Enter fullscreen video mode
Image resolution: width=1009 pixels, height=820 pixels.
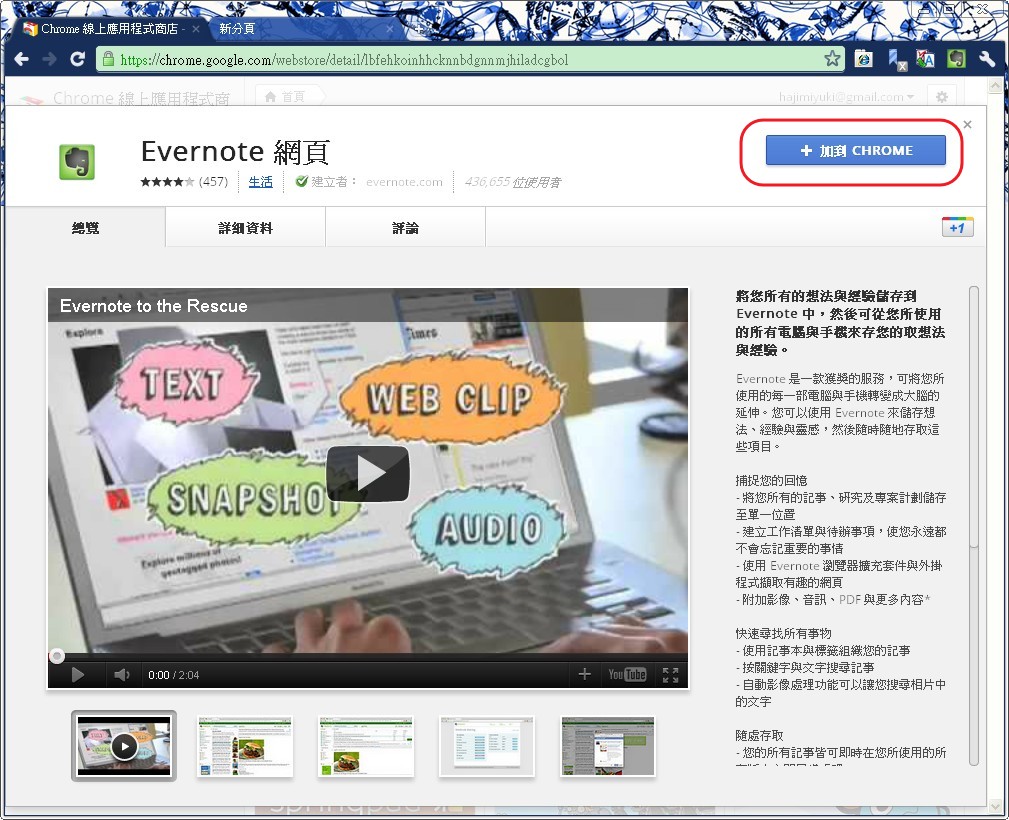671,675
